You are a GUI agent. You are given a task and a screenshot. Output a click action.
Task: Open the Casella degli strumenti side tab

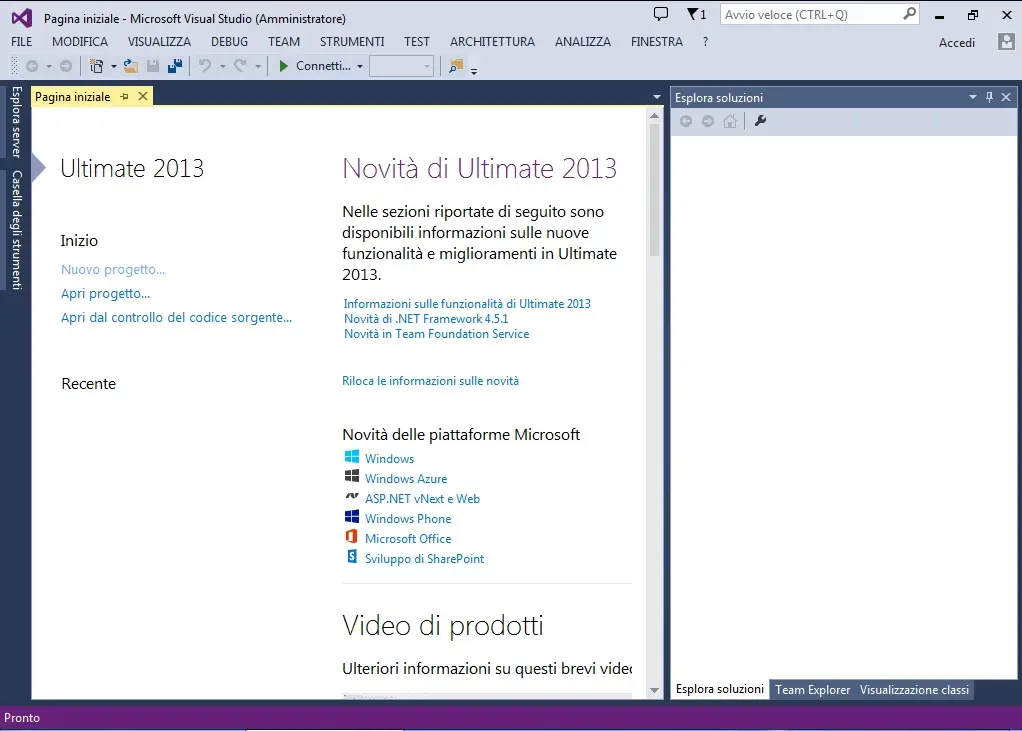16,230
